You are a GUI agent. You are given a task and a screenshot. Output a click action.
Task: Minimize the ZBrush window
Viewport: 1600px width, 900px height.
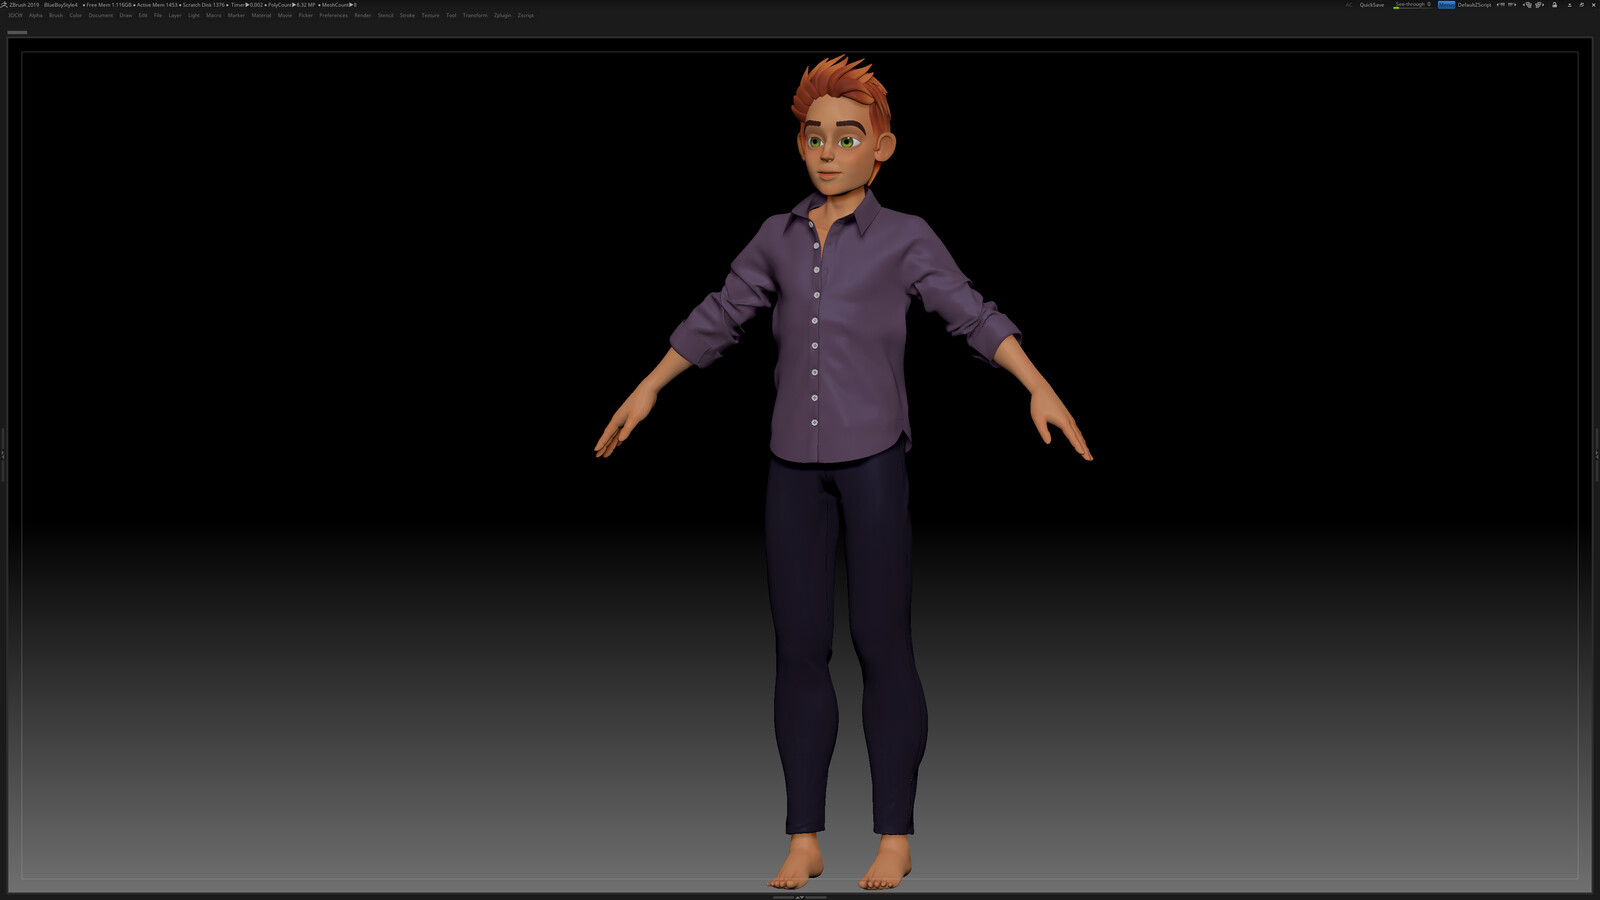click(1569, 5)
